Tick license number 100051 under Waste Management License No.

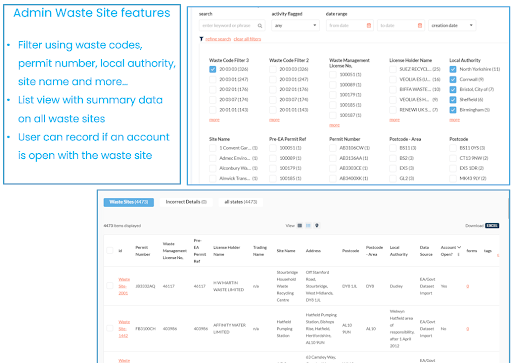[333, 75]
